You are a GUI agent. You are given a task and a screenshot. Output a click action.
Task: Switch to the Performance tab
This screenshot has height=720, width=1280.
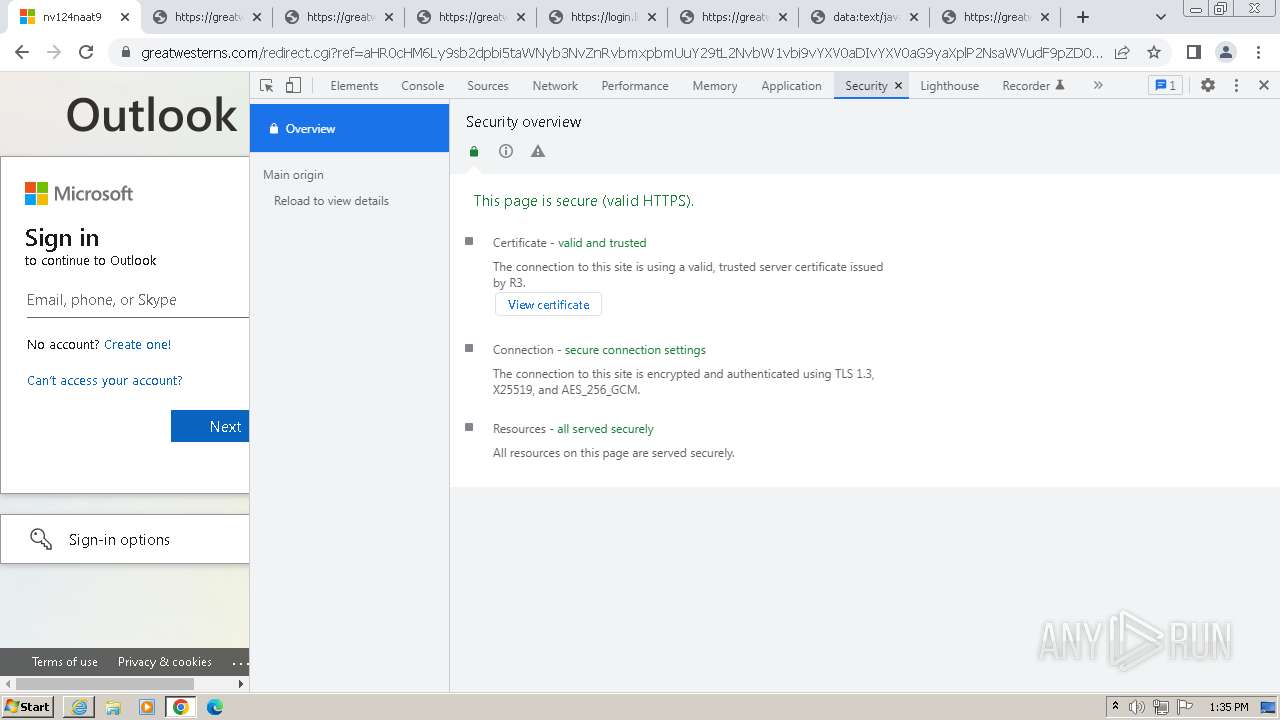635,86
